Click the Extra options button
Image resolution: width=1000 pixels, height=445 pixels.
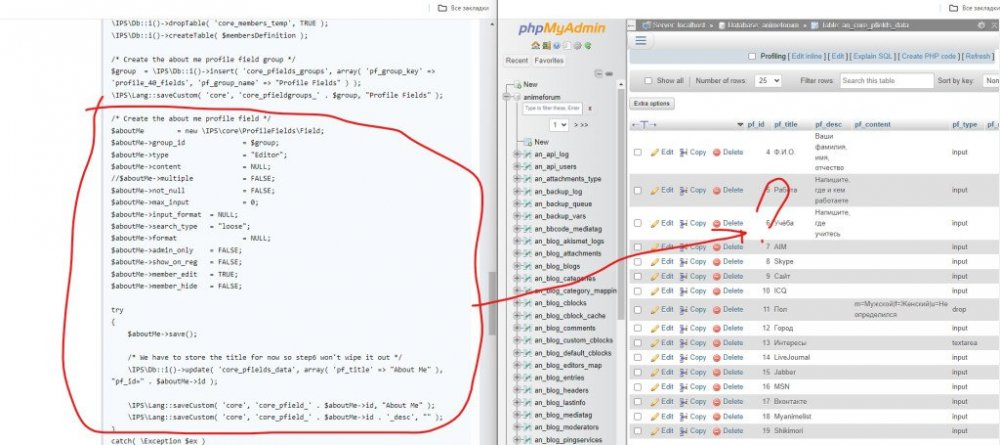pyautogui.click(x=653, y=103)
